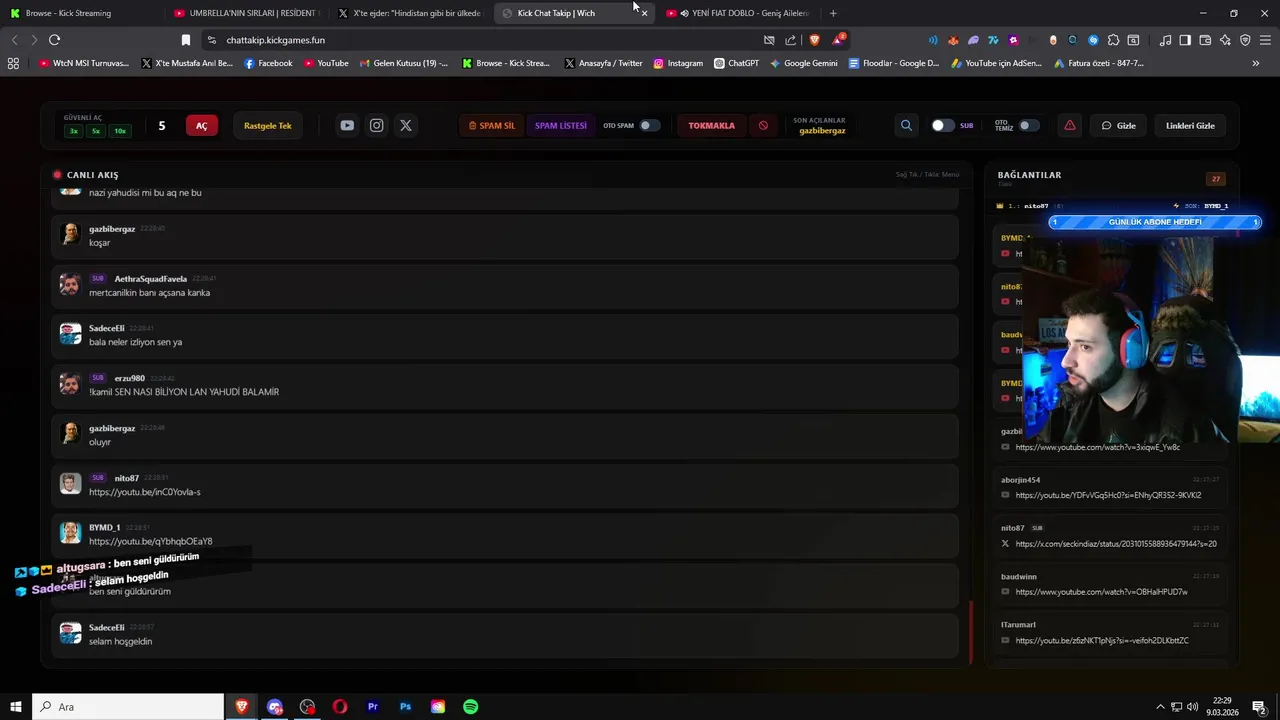
Task: Open the browser hamburger menu
Action: pyautogui.click(x=1265, y=40)
